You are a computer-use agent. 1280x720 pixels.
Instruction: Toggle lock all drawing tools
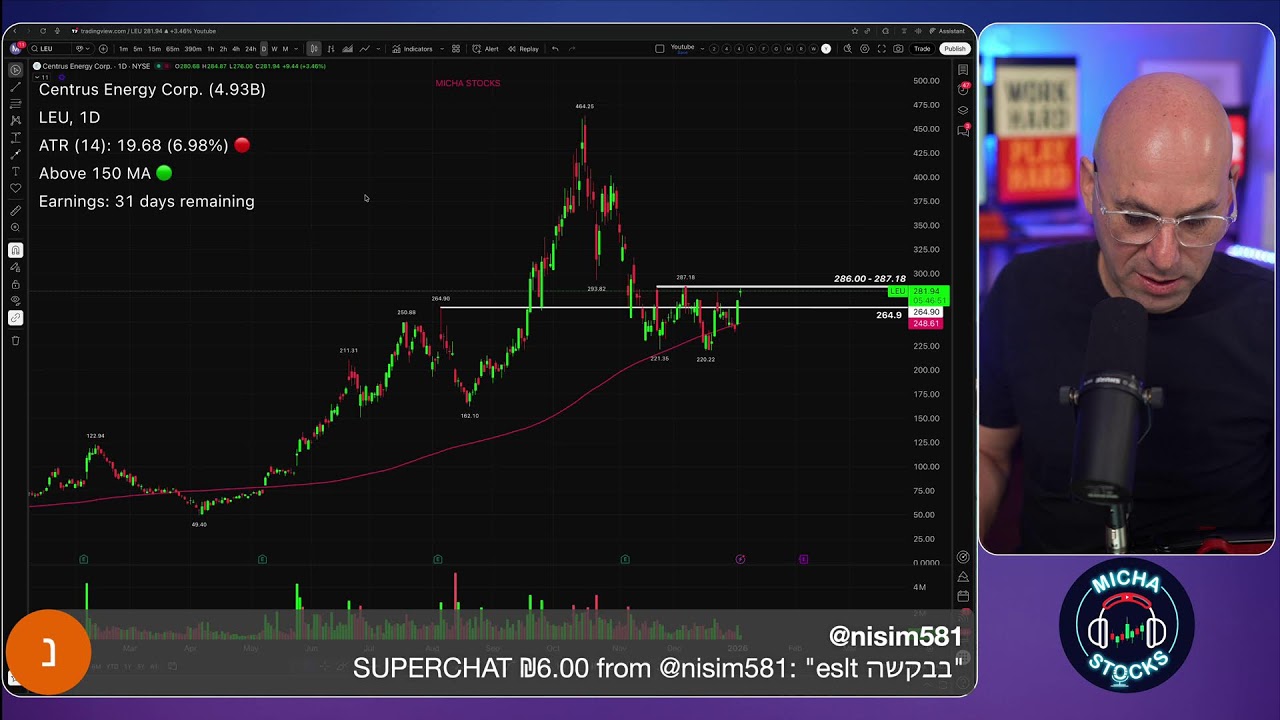[15, 284]
